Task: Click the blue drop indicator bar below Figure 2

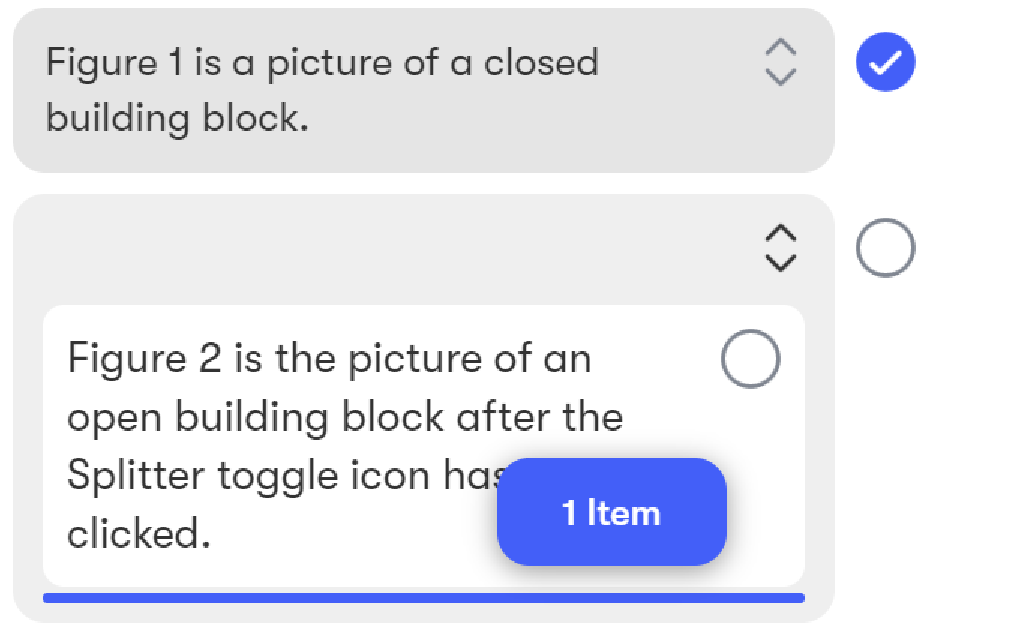Action: point(424,598)
